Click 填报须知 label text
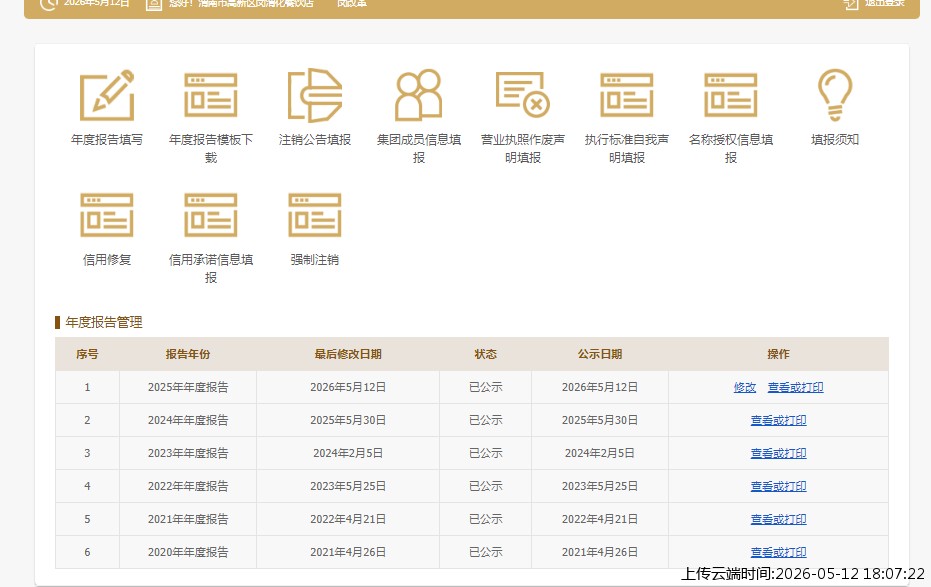This screenshot has height=587, width=931. [835, 139]
